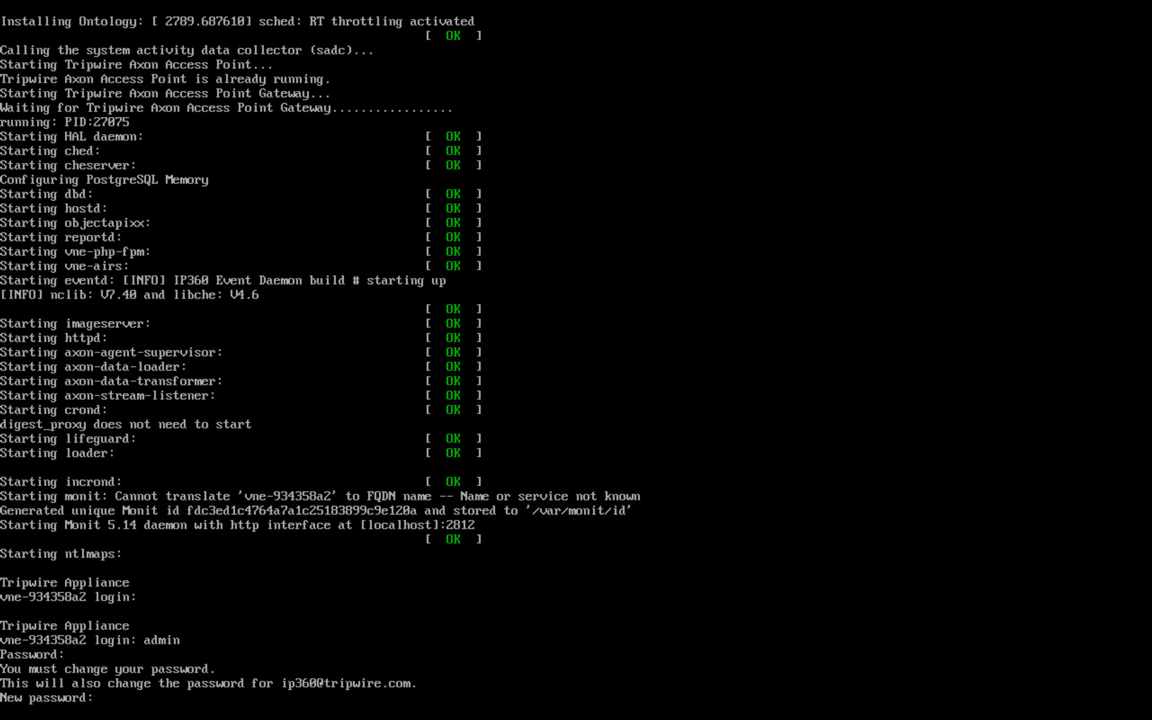Click 'Configuring PostgreSQL Memory' line
1152x720 pixels.
(x=104, y=180)
